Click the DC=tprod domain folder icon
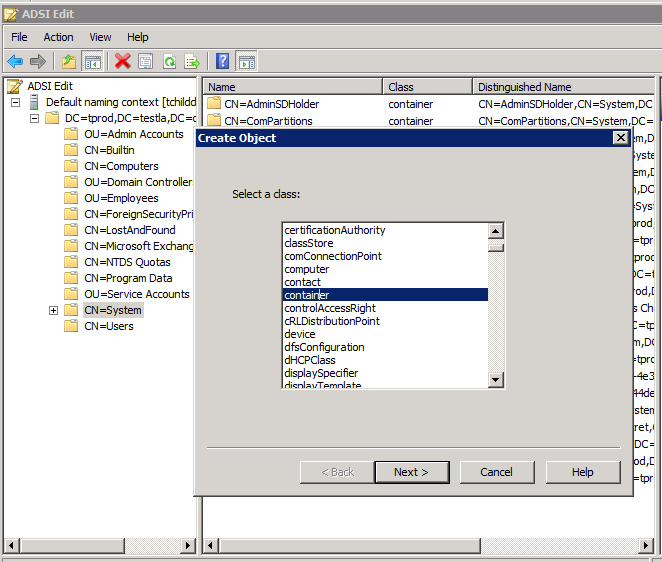 [52, 118]
